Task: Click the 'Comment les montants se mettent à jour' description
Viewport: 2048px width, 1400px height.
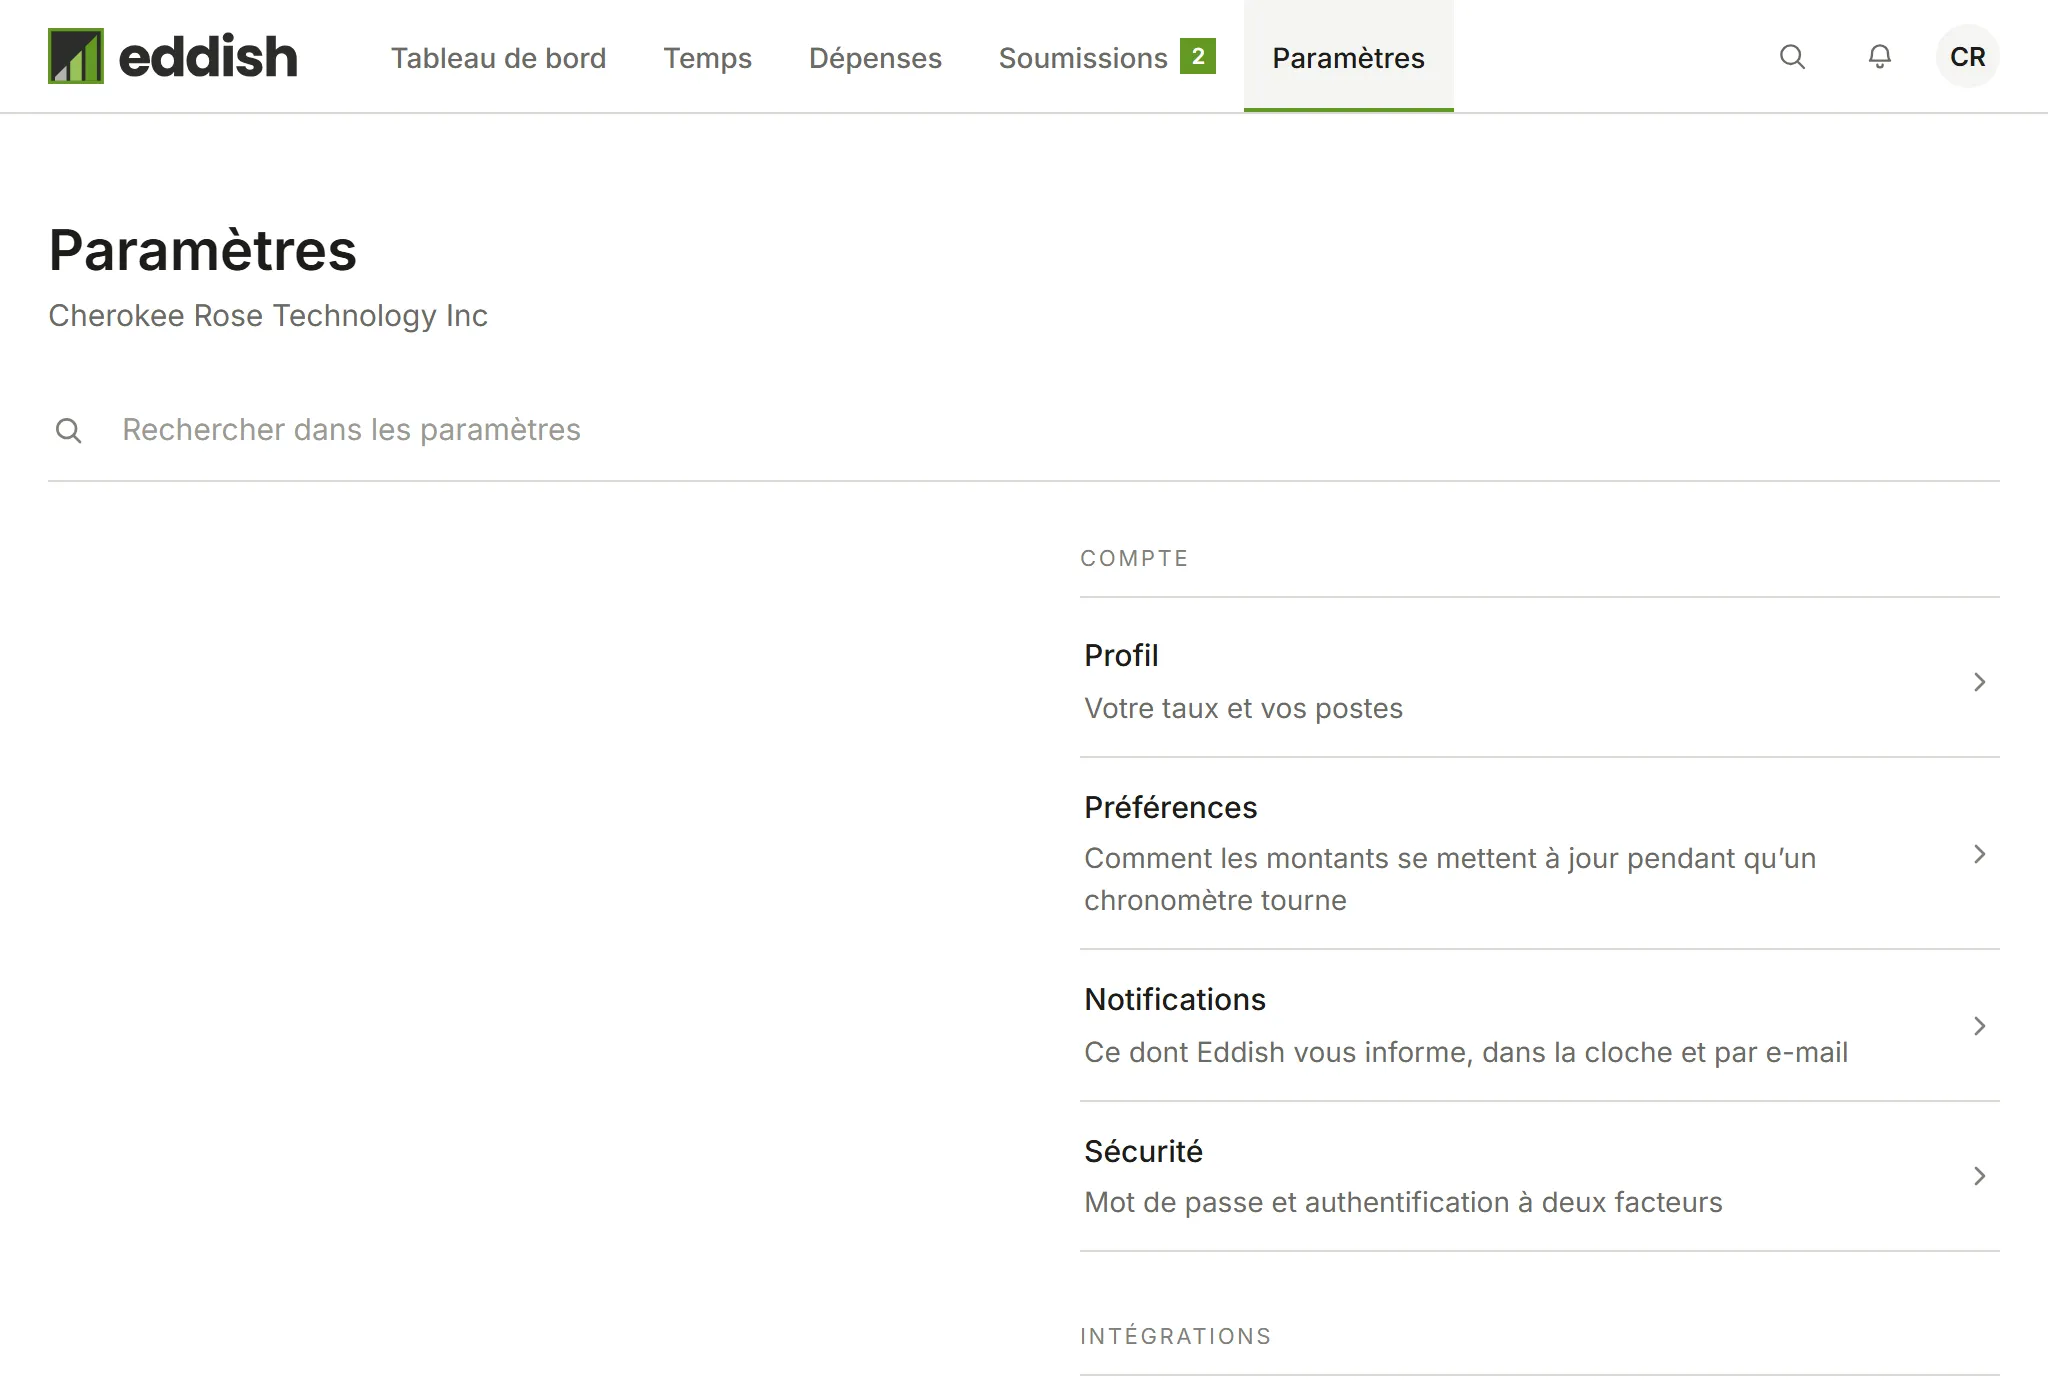Action: (x=1450, y=879)
